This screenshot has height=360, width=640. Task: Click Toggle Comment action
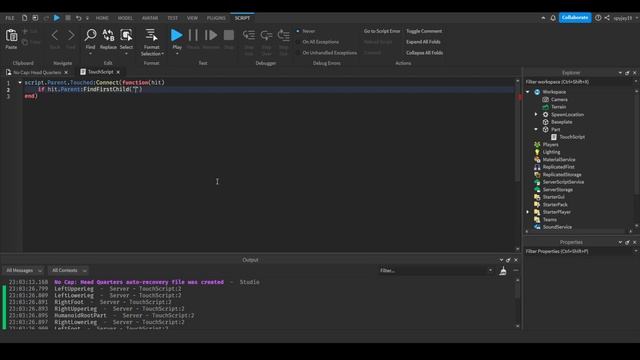[x=424, y=31]
